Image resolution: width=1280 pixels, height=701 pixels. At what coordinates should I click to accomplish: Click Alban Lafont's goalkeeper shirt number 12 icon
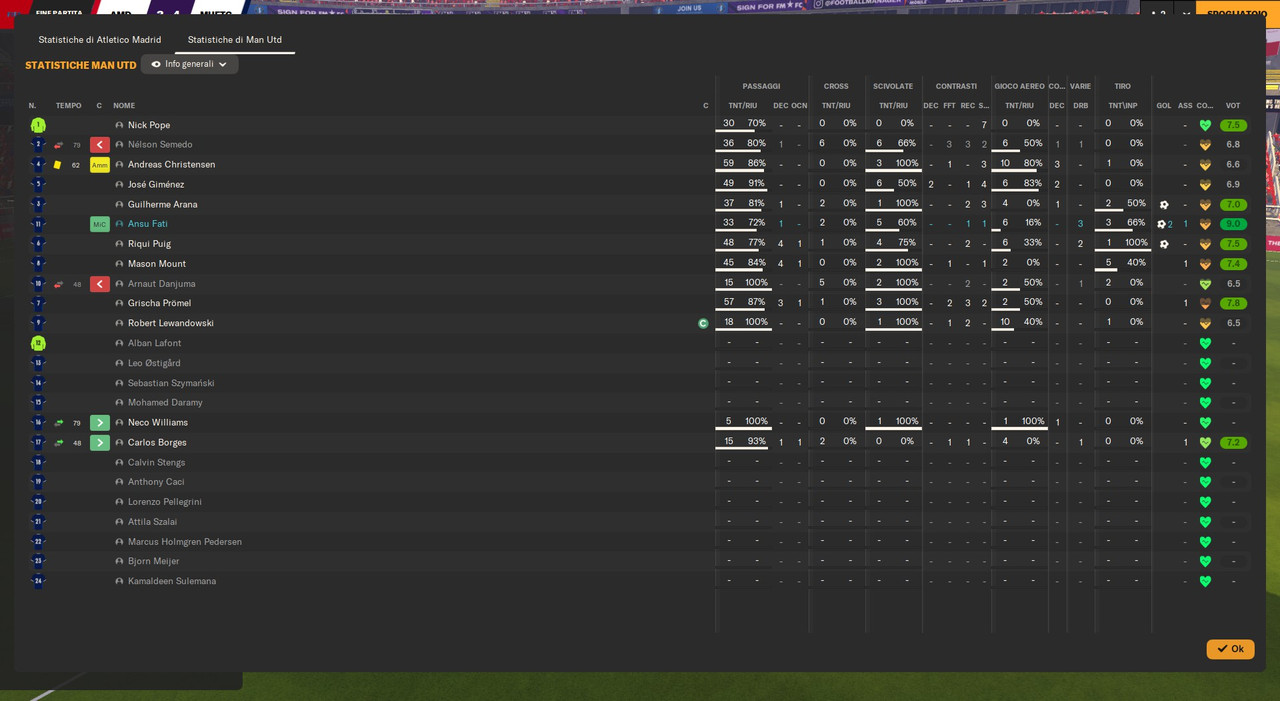coord(38,343)
